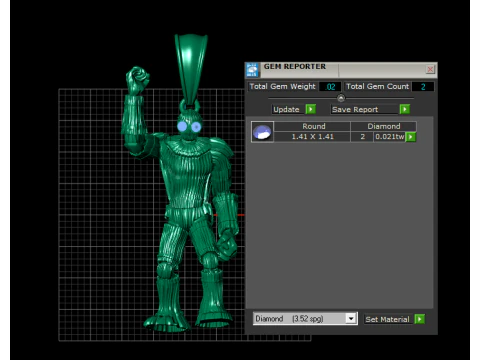Screen dimensions: 480x360
Task: Click the Gem Reporter panel icon
Action: [x=252, y=69]
